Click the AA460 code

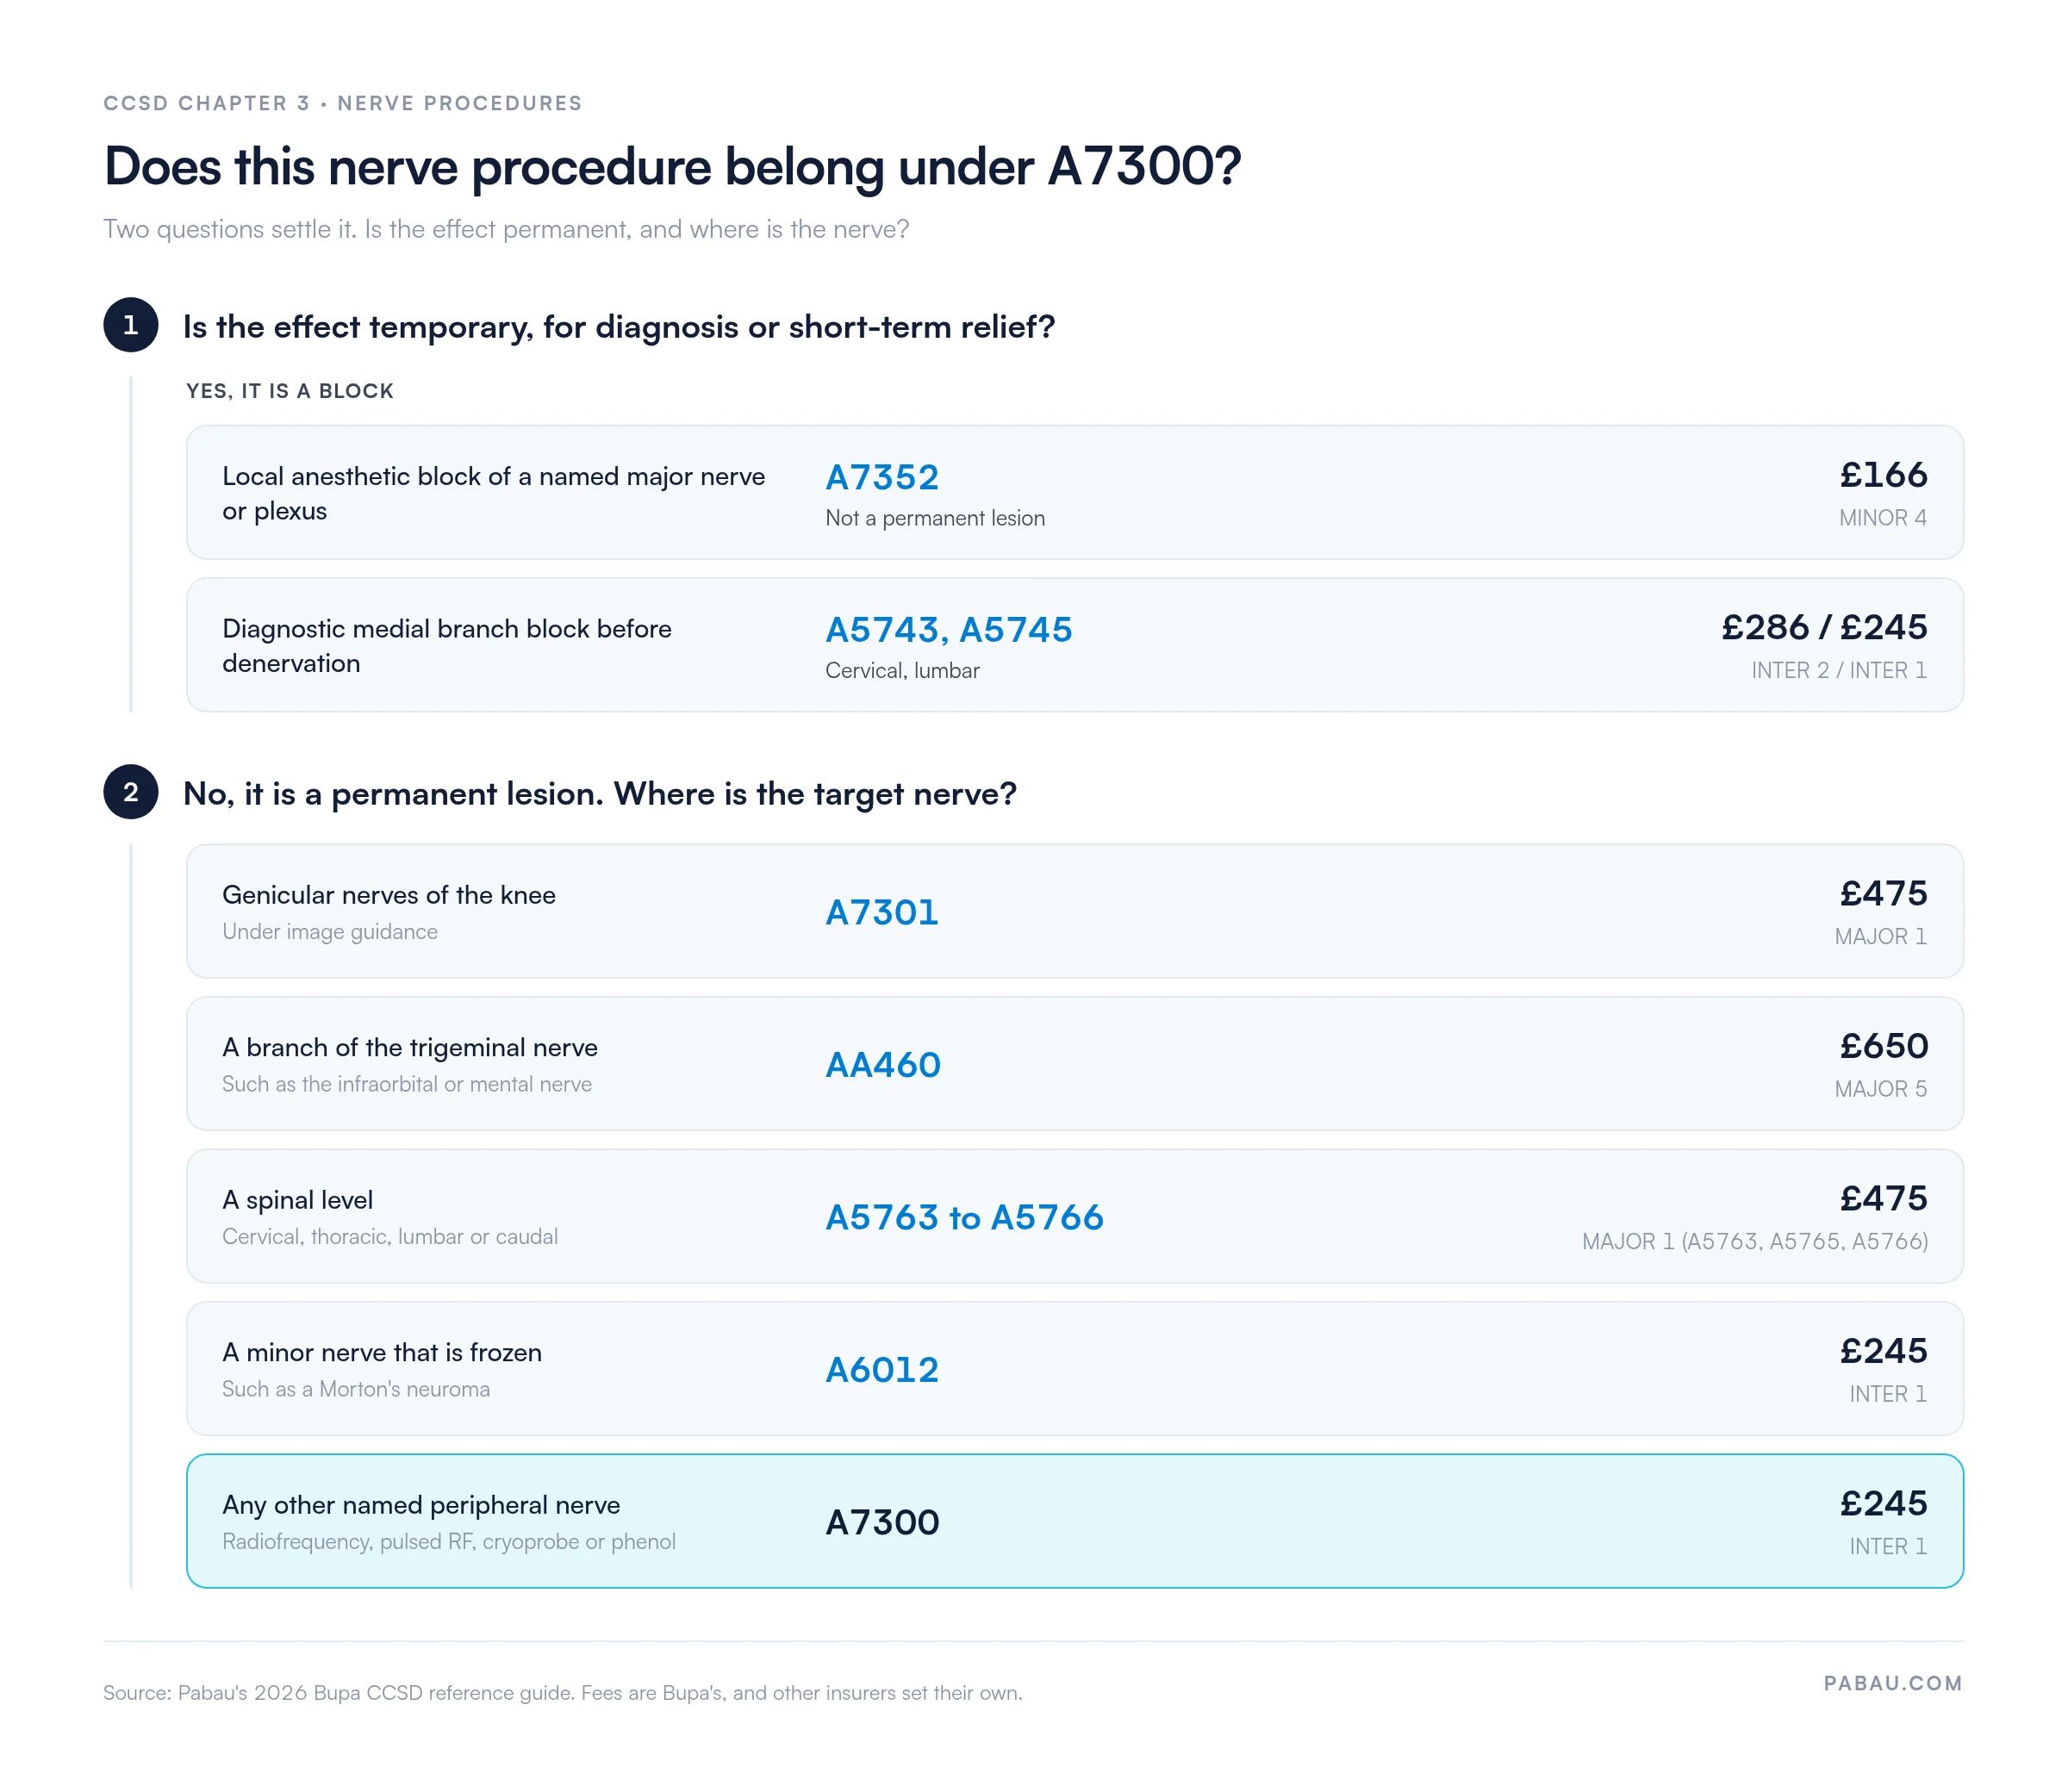[882, 1065]
